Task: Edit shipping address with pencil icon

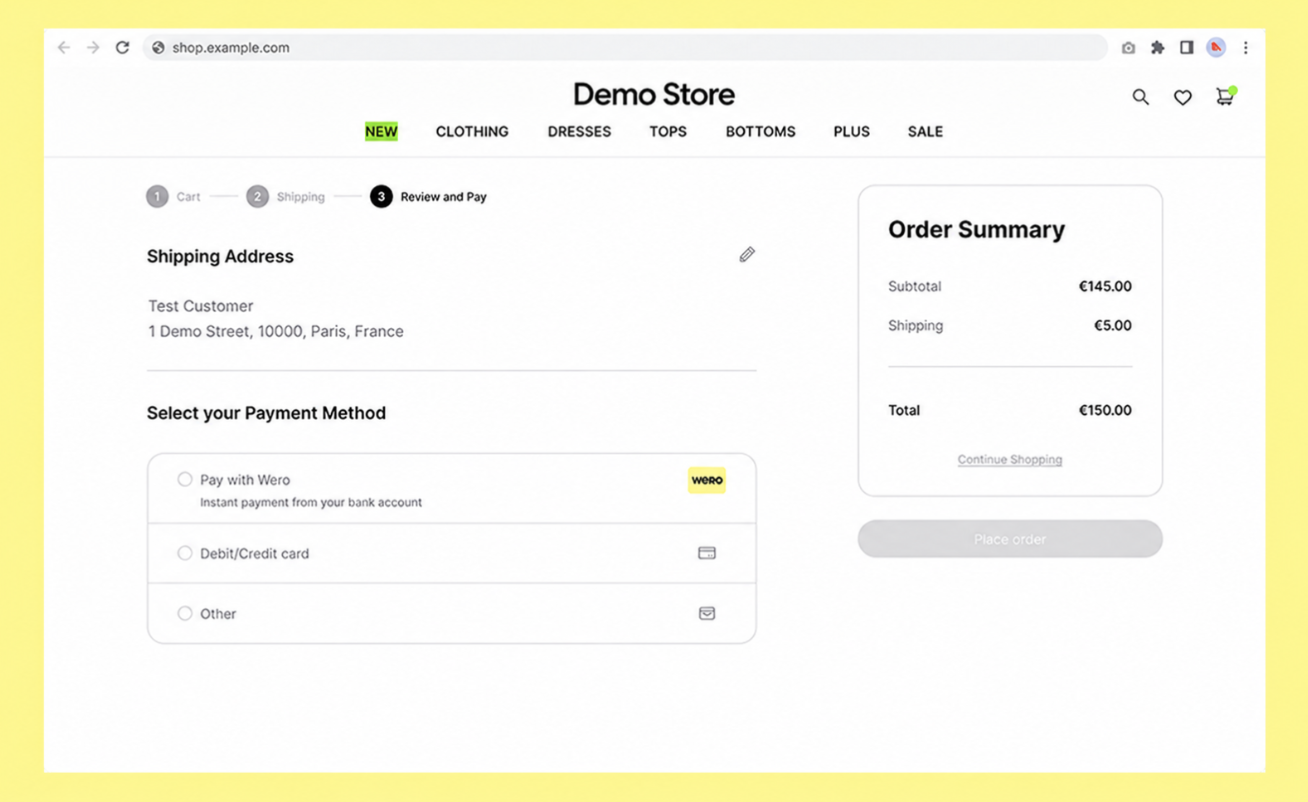Action: coord(747,255)
